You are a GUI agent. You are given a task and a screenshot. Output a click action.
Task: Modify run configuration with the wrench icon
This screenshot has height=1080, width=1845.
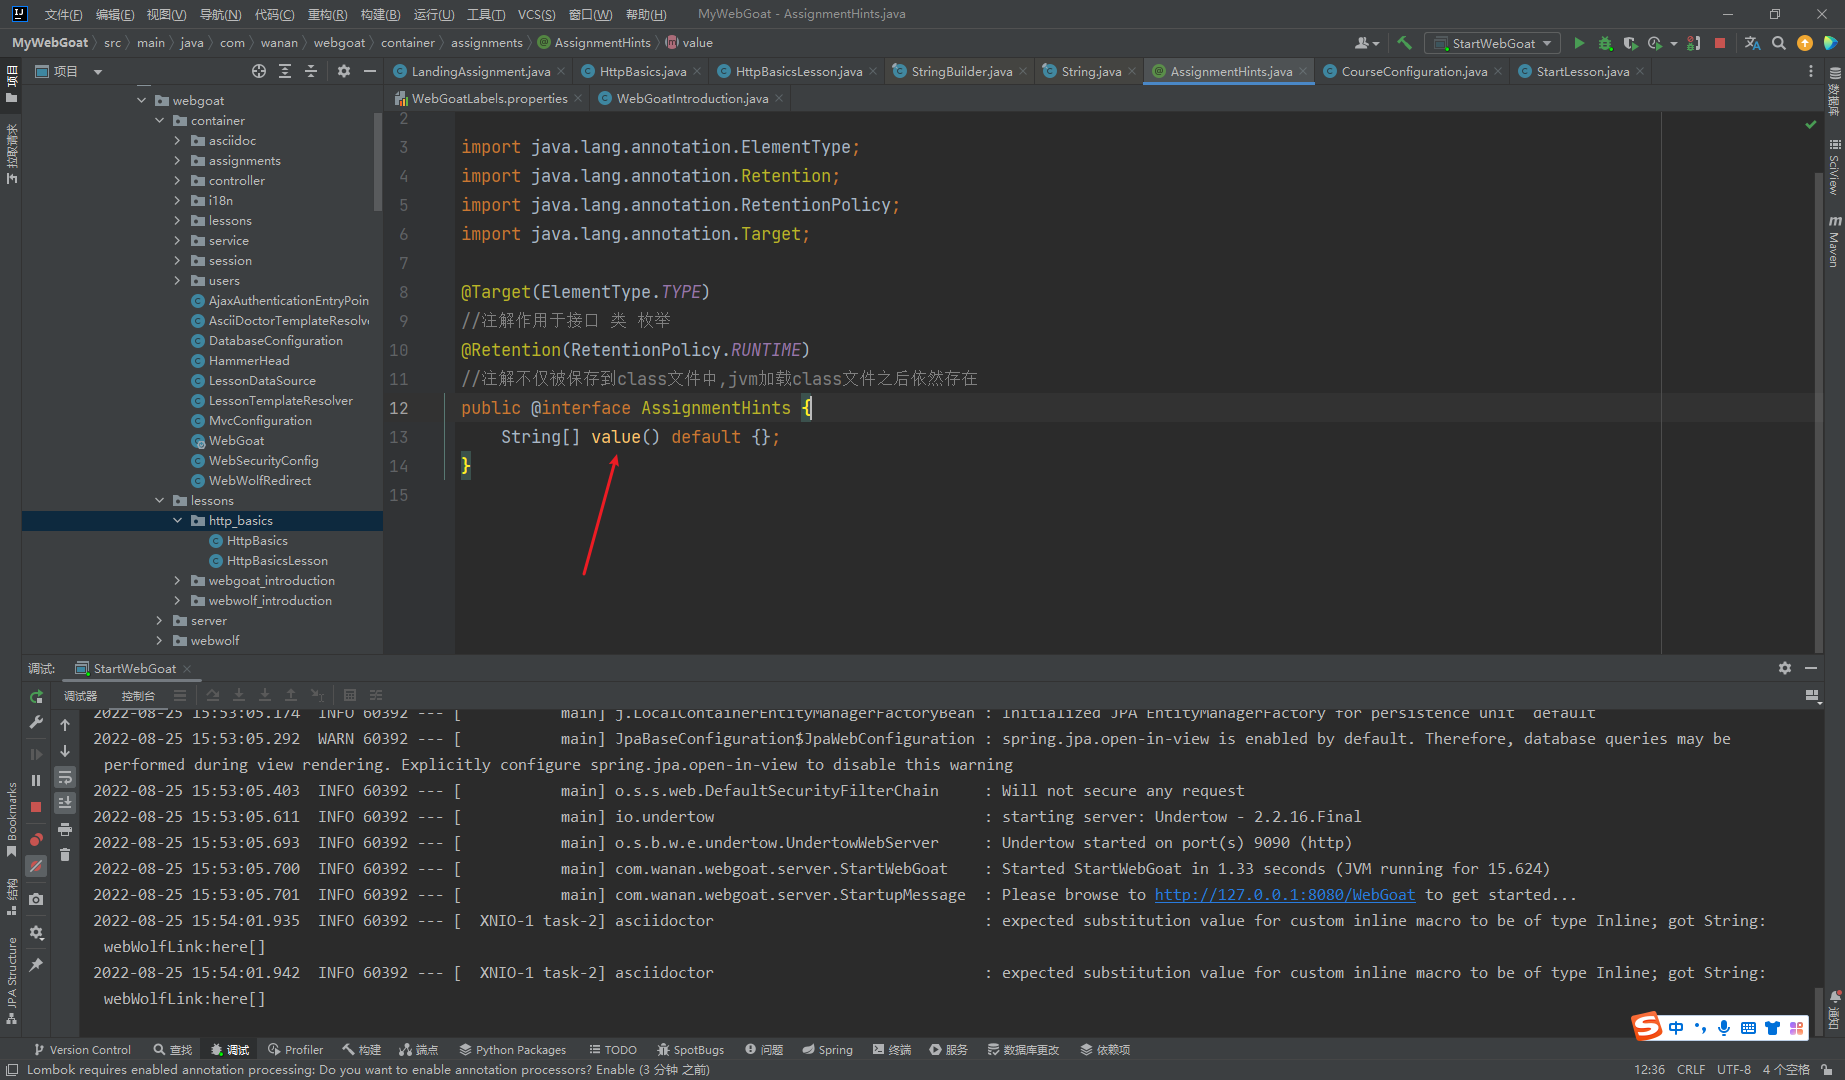coord(37,722)
